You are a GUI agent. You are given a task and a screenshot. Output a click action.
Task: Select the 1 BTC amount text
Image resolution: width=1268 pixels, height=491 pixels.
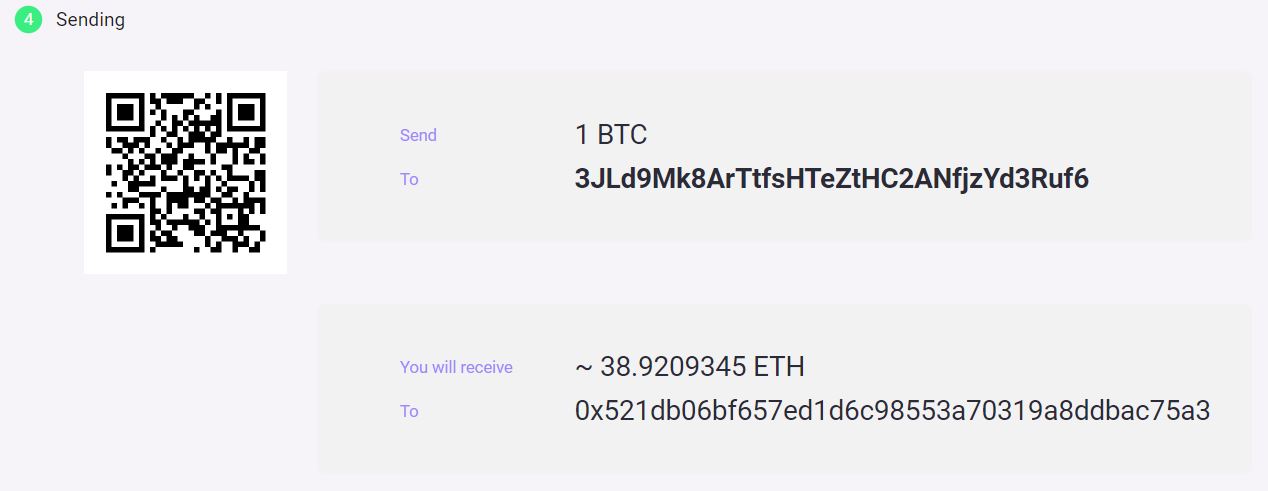611,135
